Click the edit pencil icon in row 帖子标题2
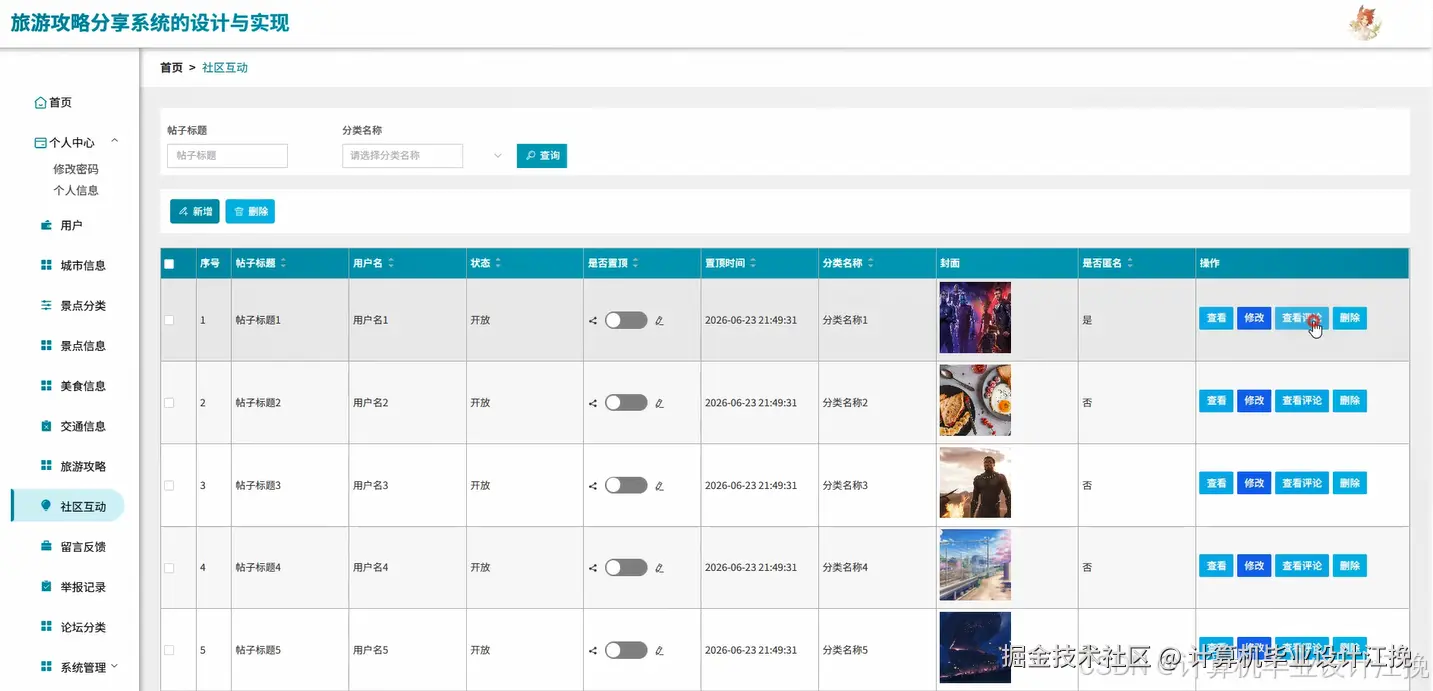 [659, 403]
